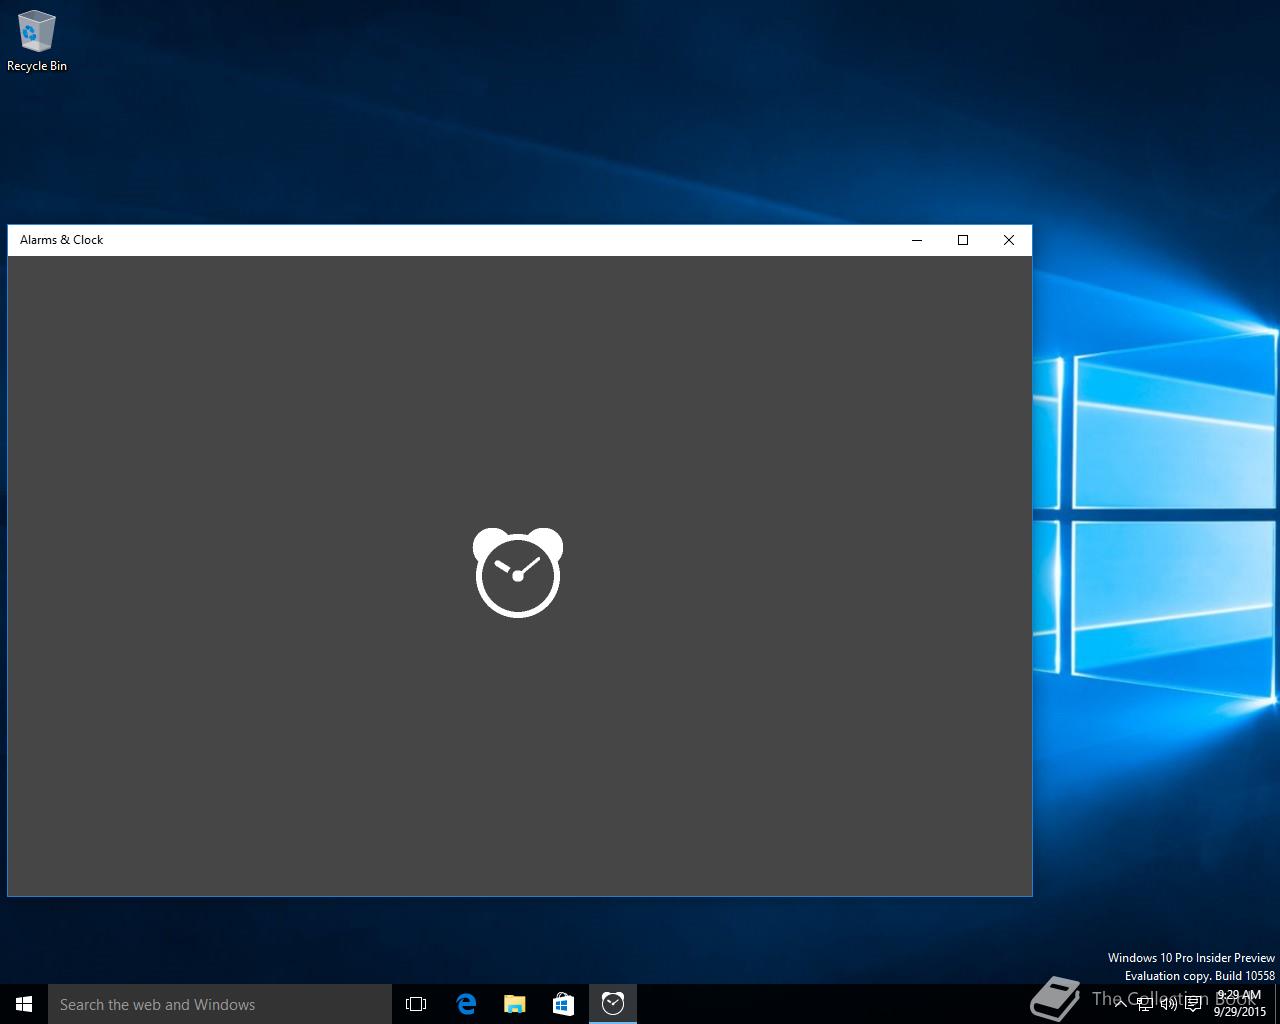Open the Windows Start menu
The image size is (1280, 1024).
tap(24, 1004)
